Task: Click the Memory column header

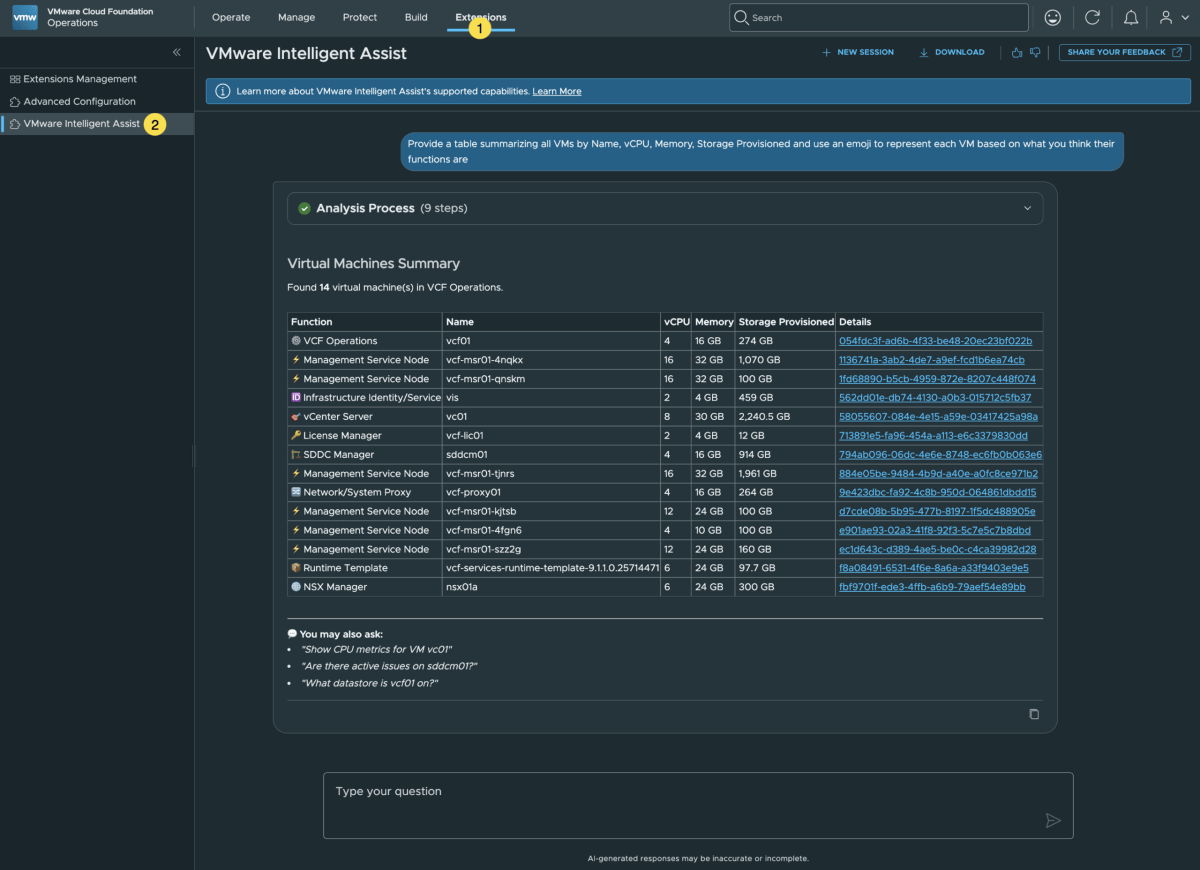Action: click(714, 322)
